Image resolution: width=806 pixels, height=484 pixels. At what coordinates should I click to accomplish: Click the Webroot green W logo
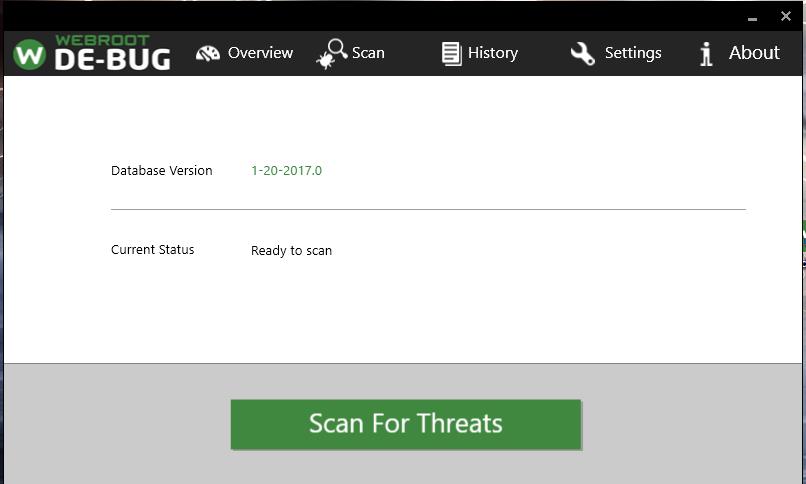(x=29, y=54)
